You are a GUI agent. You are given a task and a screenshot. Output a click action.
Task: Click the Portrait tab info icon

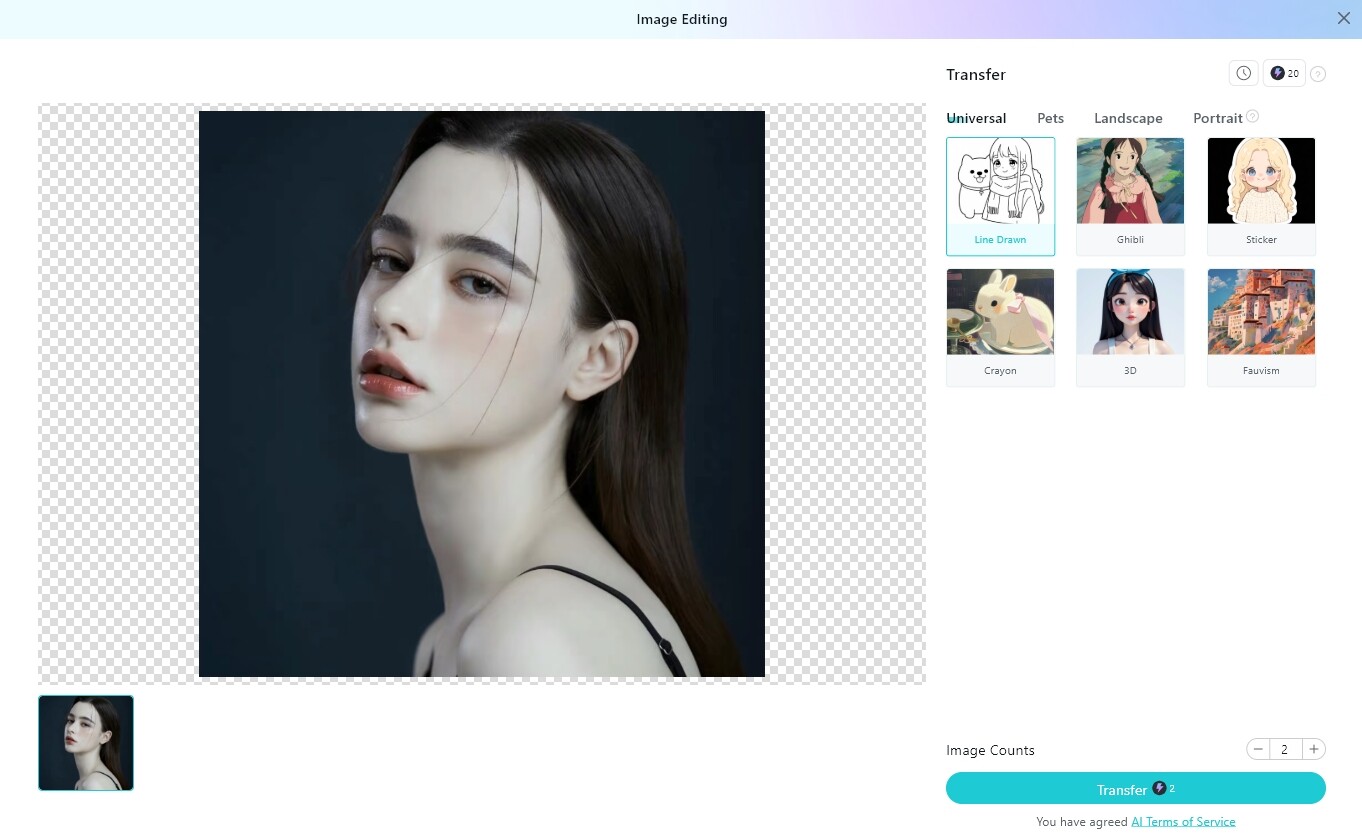coord(1252,117)
